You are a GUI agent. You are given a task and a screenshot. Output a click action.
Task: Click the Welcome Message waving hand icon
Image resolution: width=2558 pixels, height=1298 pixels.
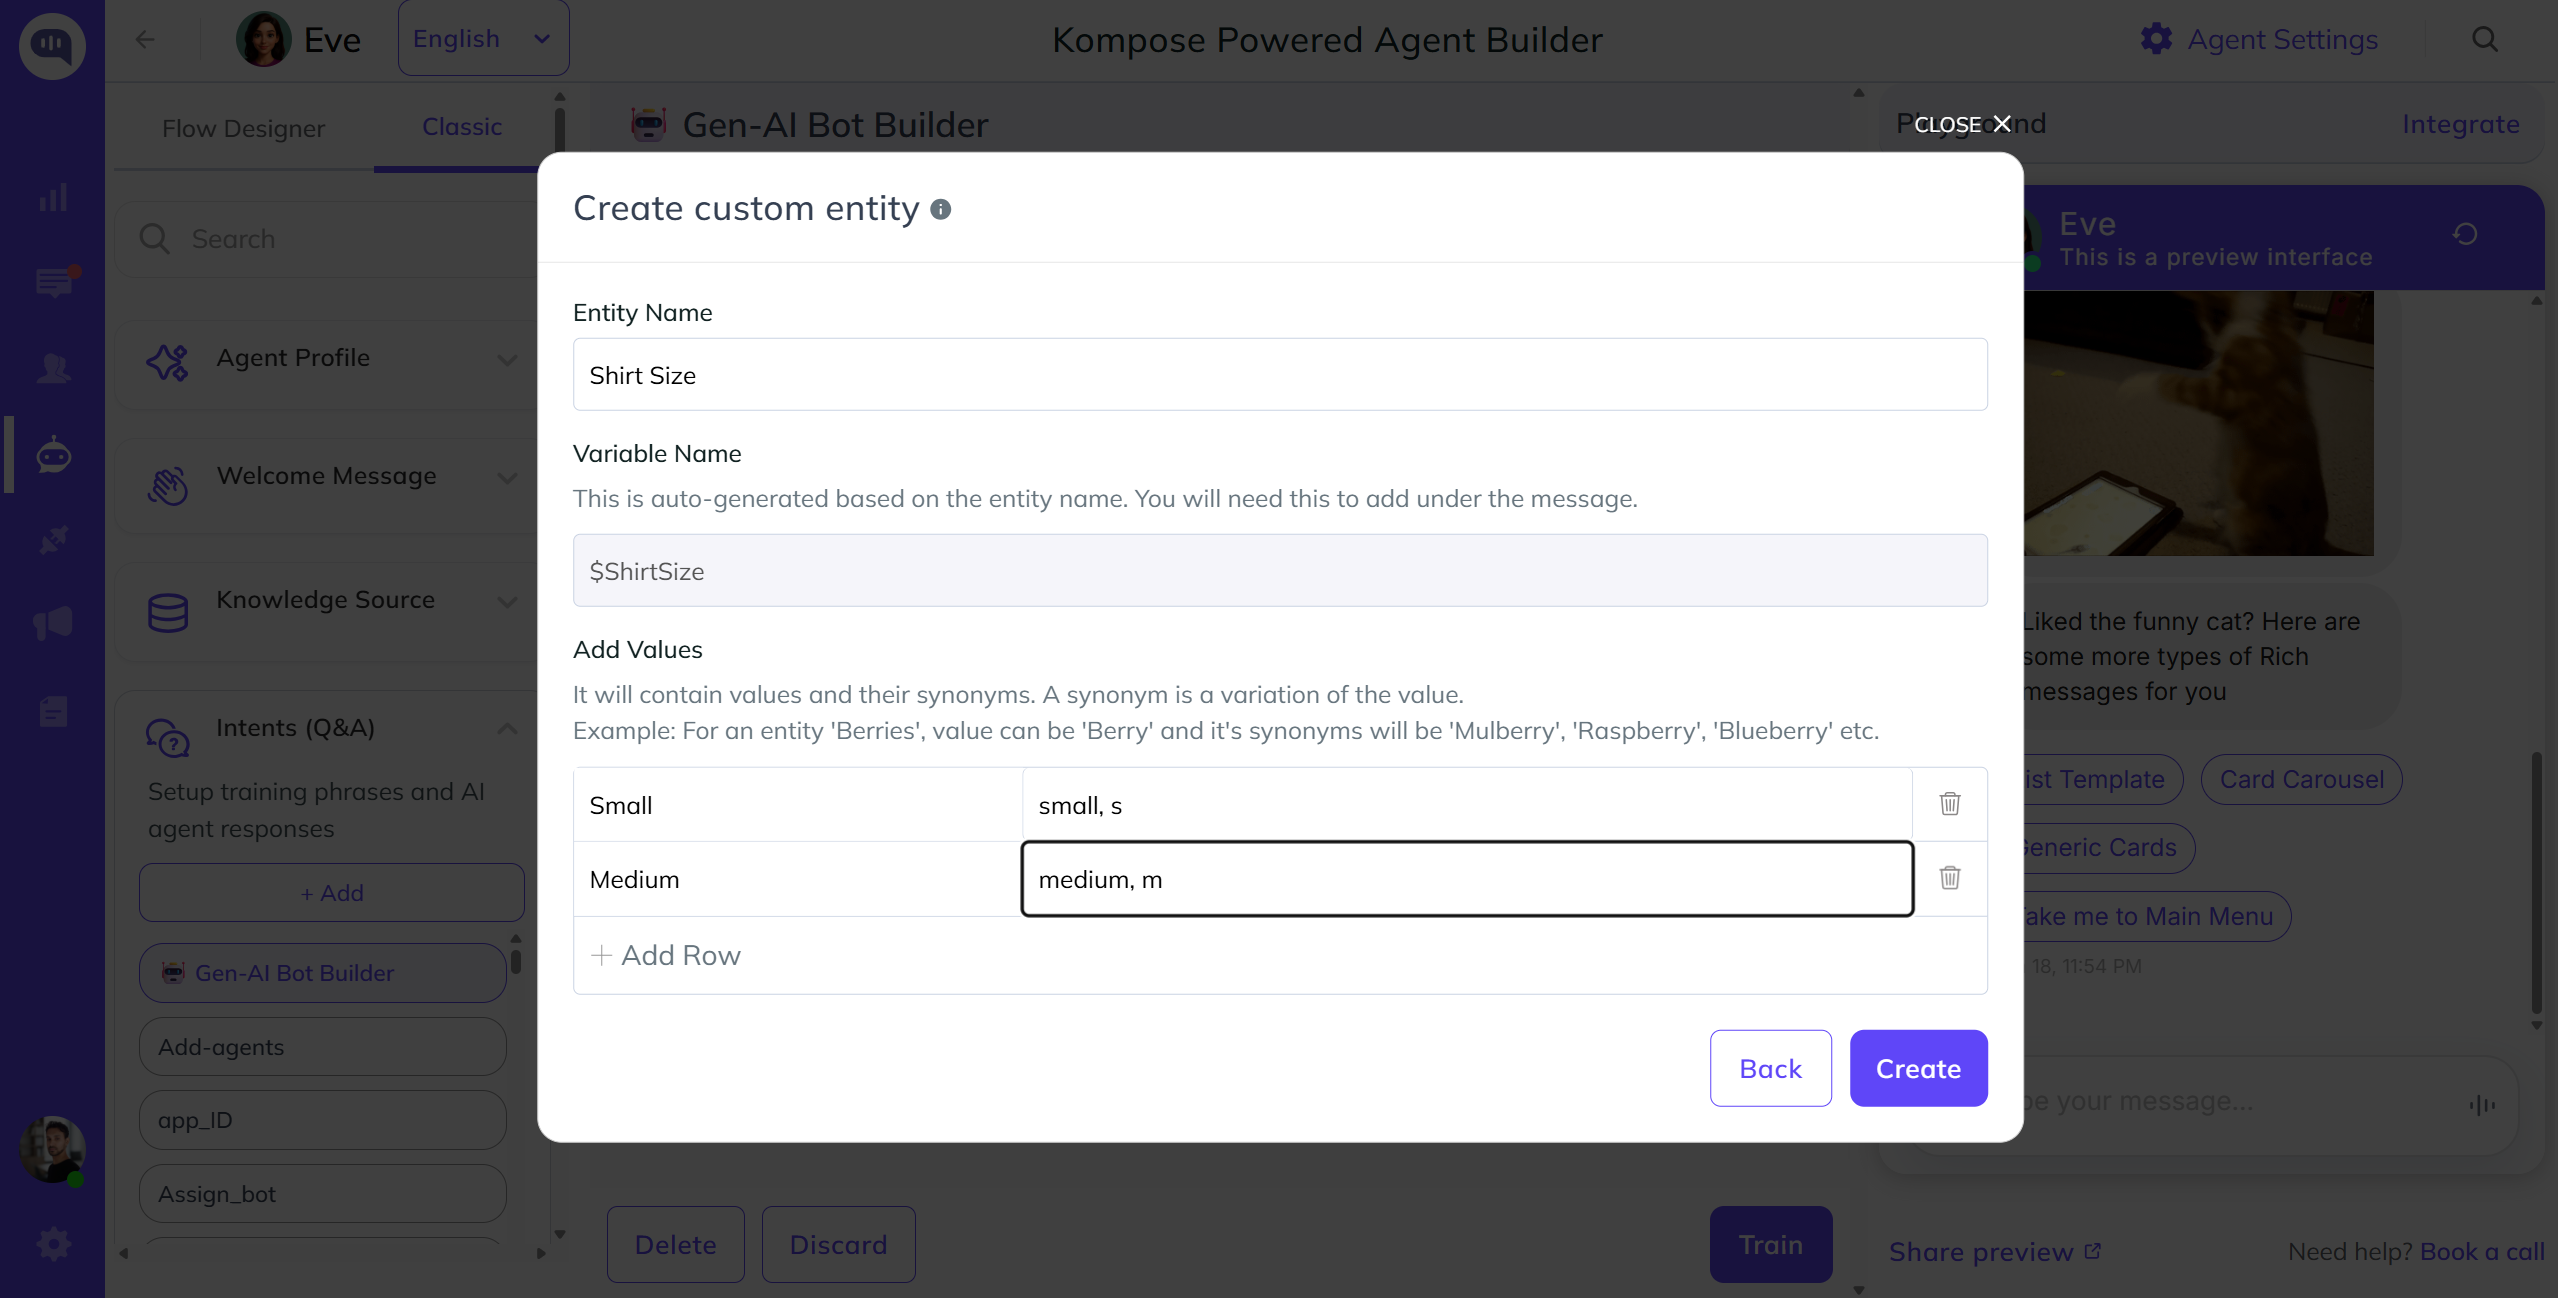coord(167,486)
